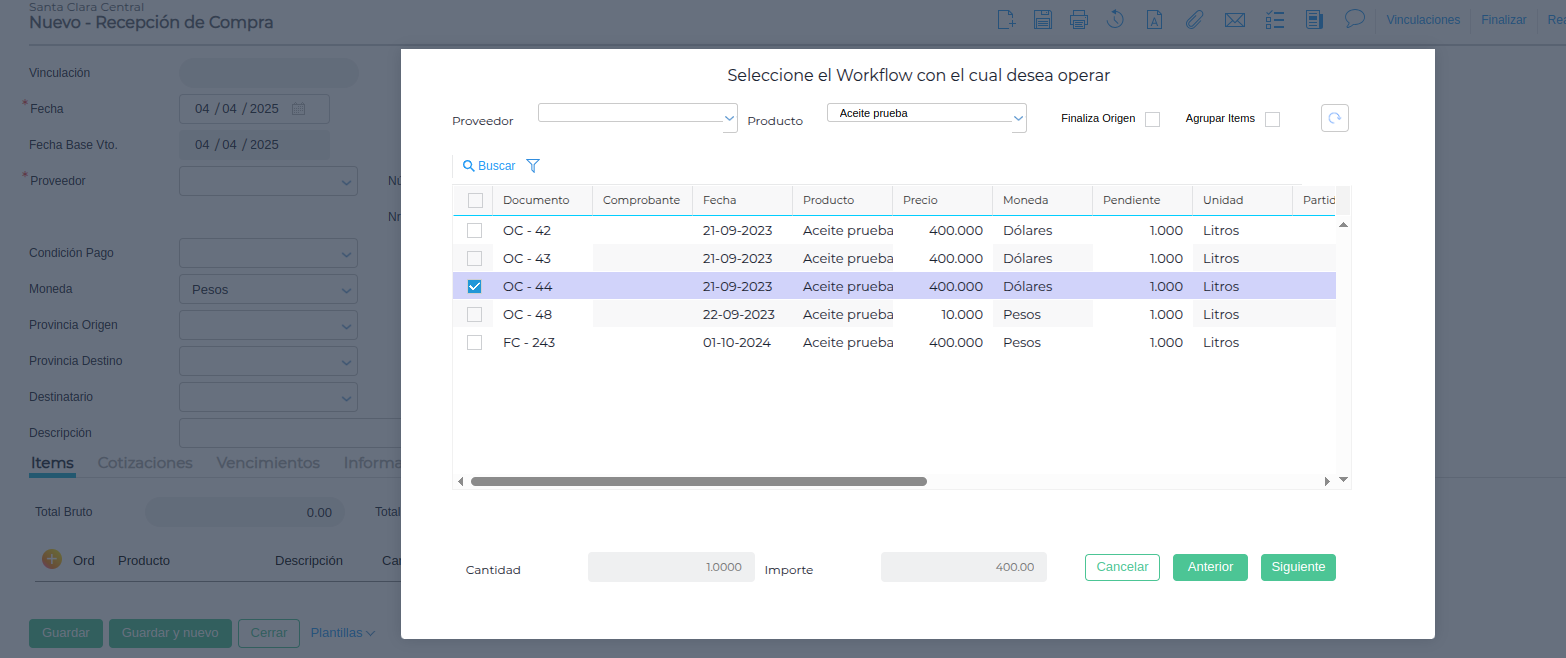
Task: Click the new document icon in toolbar
Action: [x=1006, y=20]
